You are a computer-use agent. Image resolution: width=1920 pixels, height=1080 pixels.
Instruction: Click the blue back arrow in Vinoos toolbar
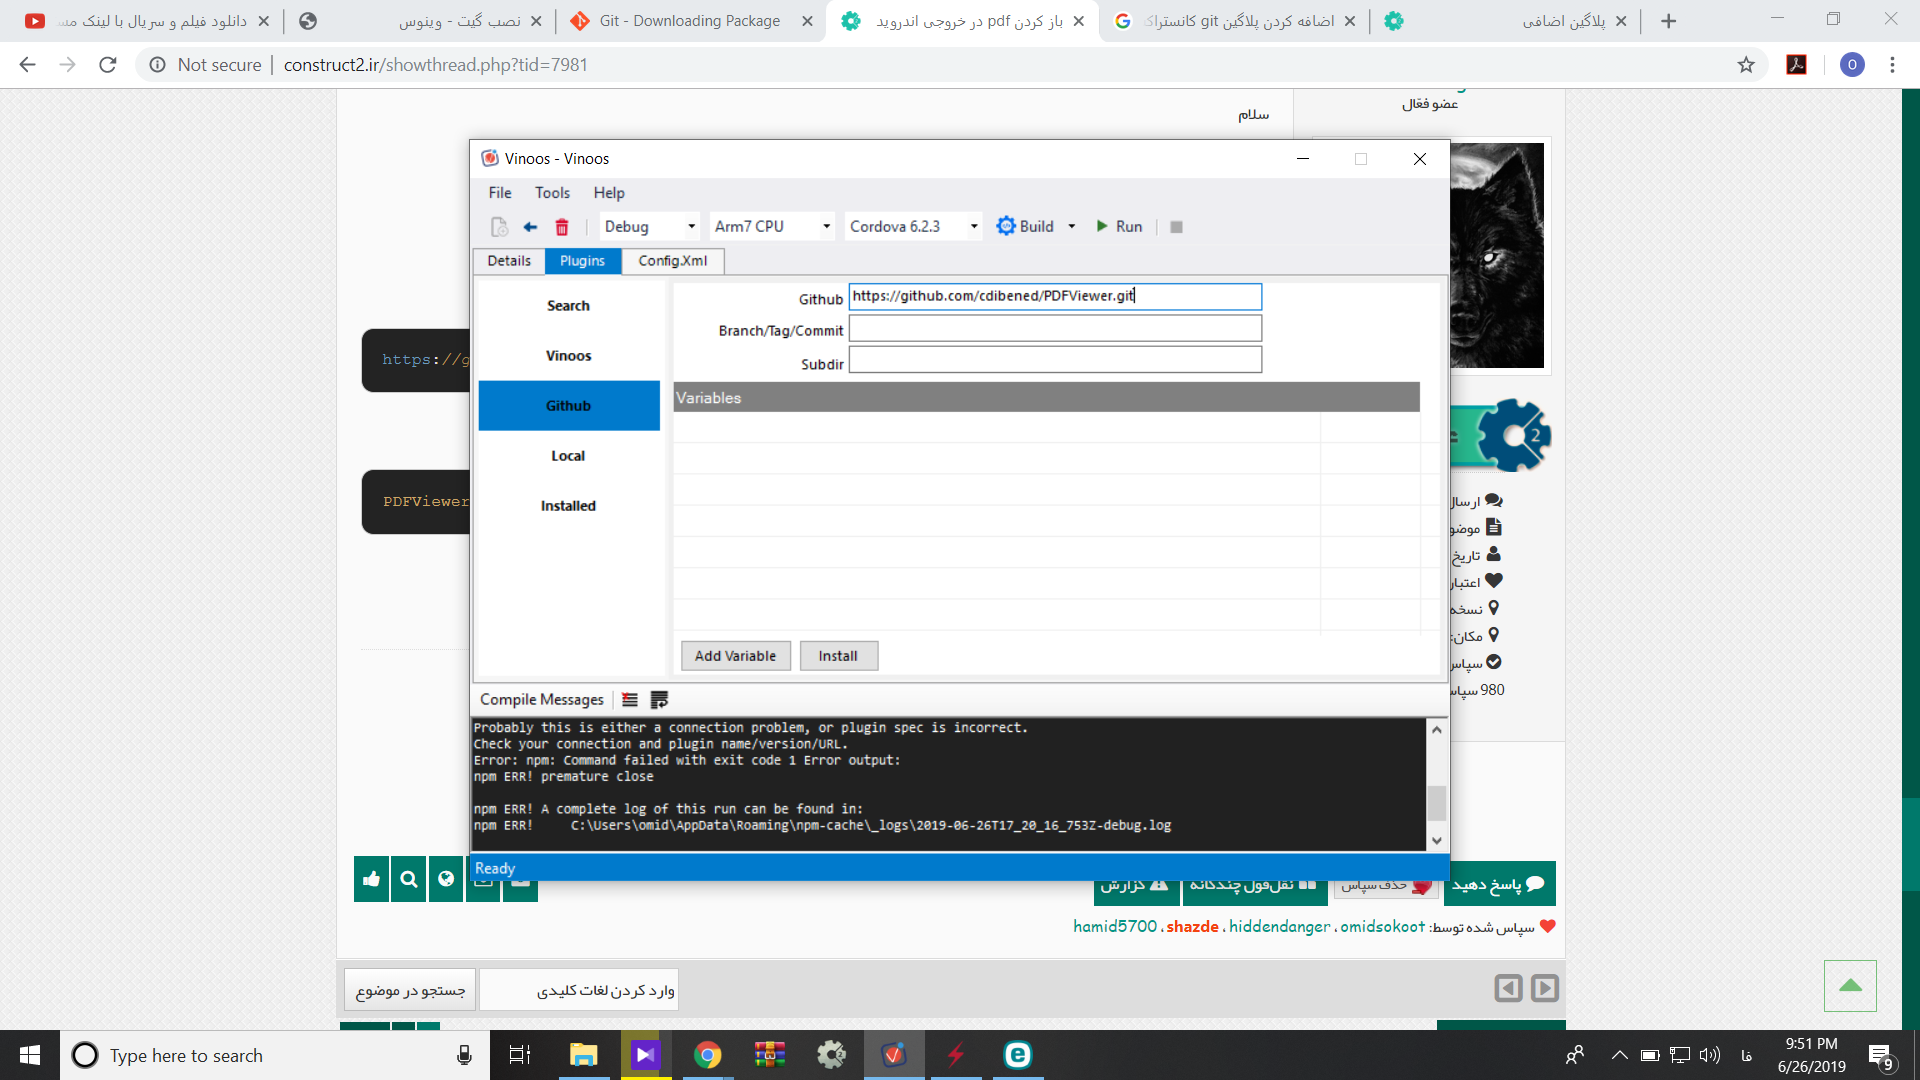click(530, 227)
